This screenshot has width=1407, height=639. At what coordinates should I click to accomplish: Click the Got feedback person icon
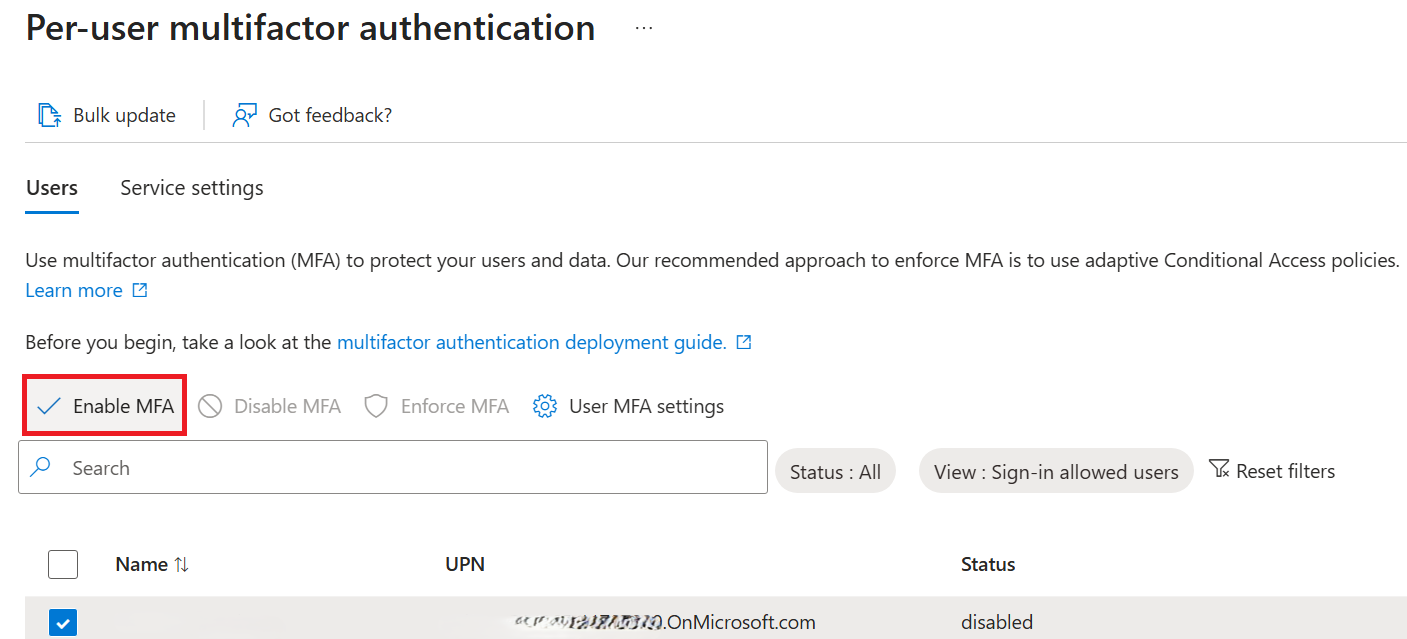pos(244,116)
